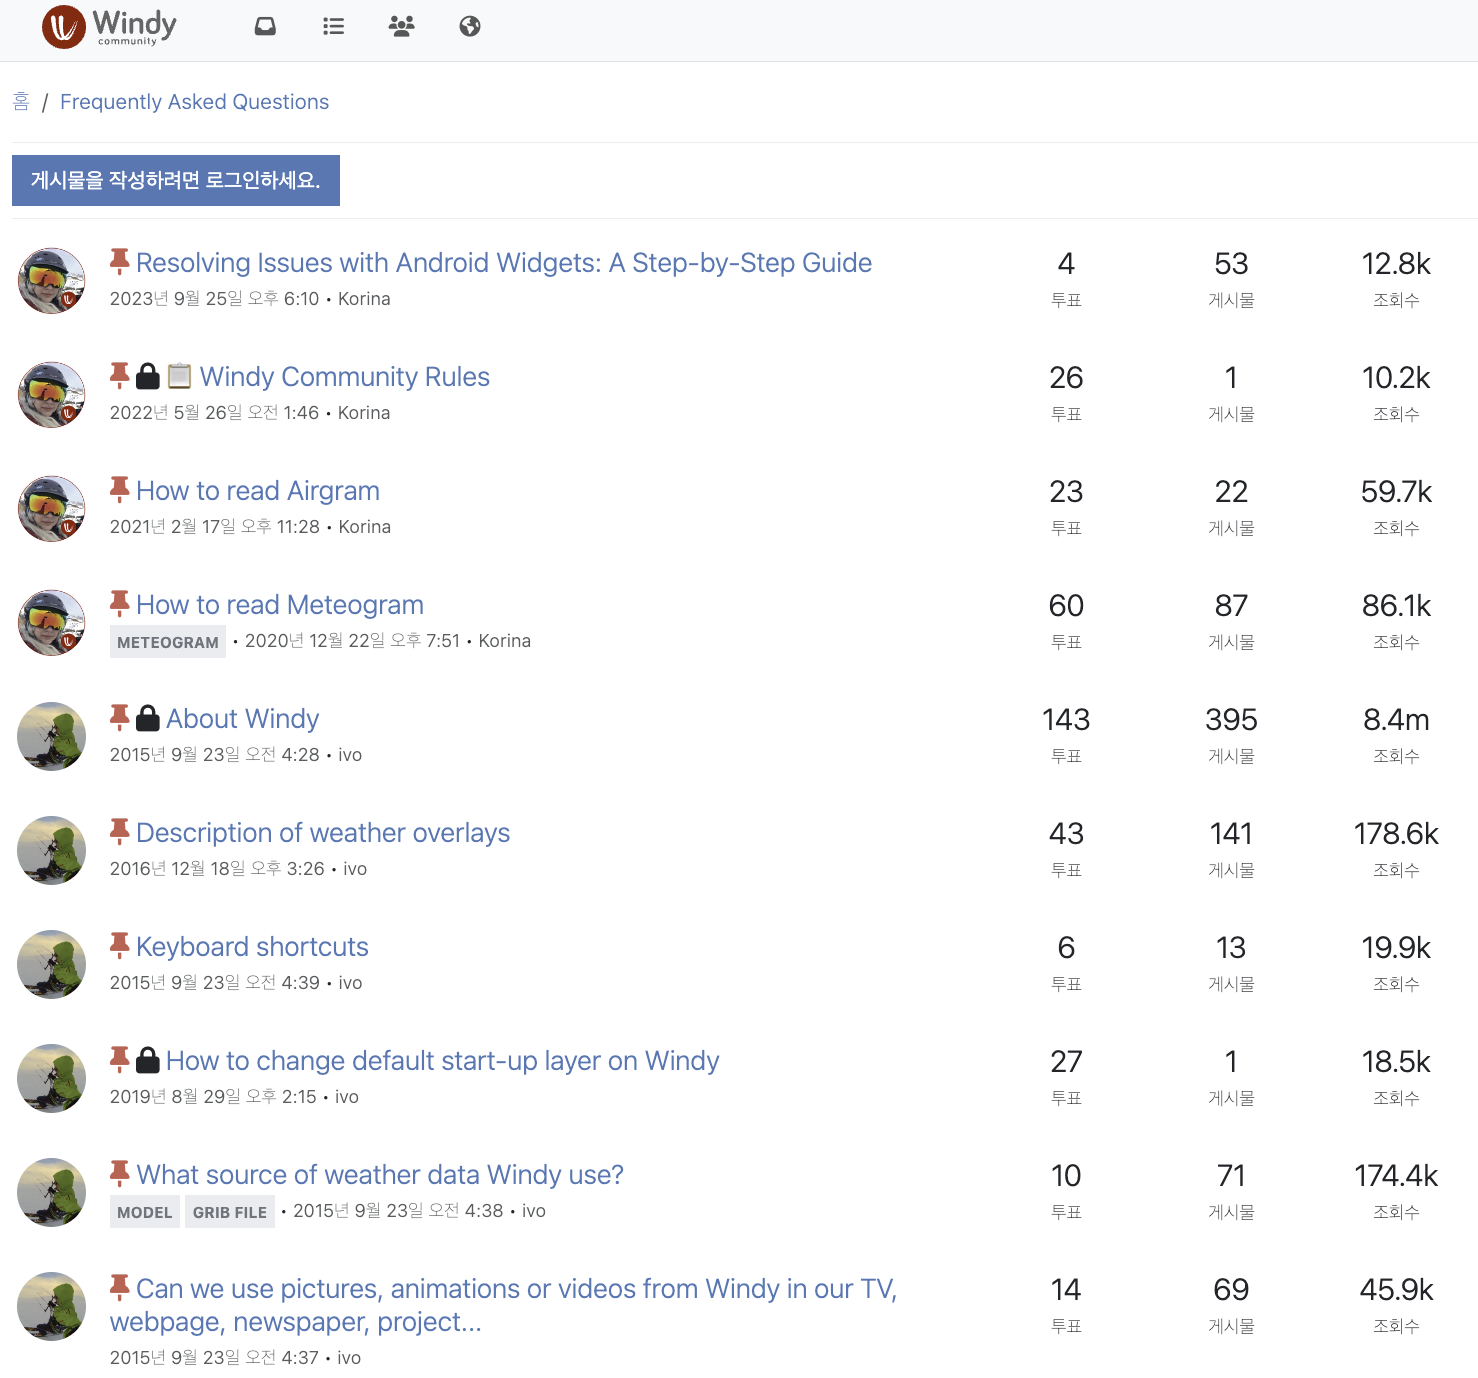Click clipboard icon on Windy Community Rules
This screenshot has width=1478, height=1378.
[180, 376]
